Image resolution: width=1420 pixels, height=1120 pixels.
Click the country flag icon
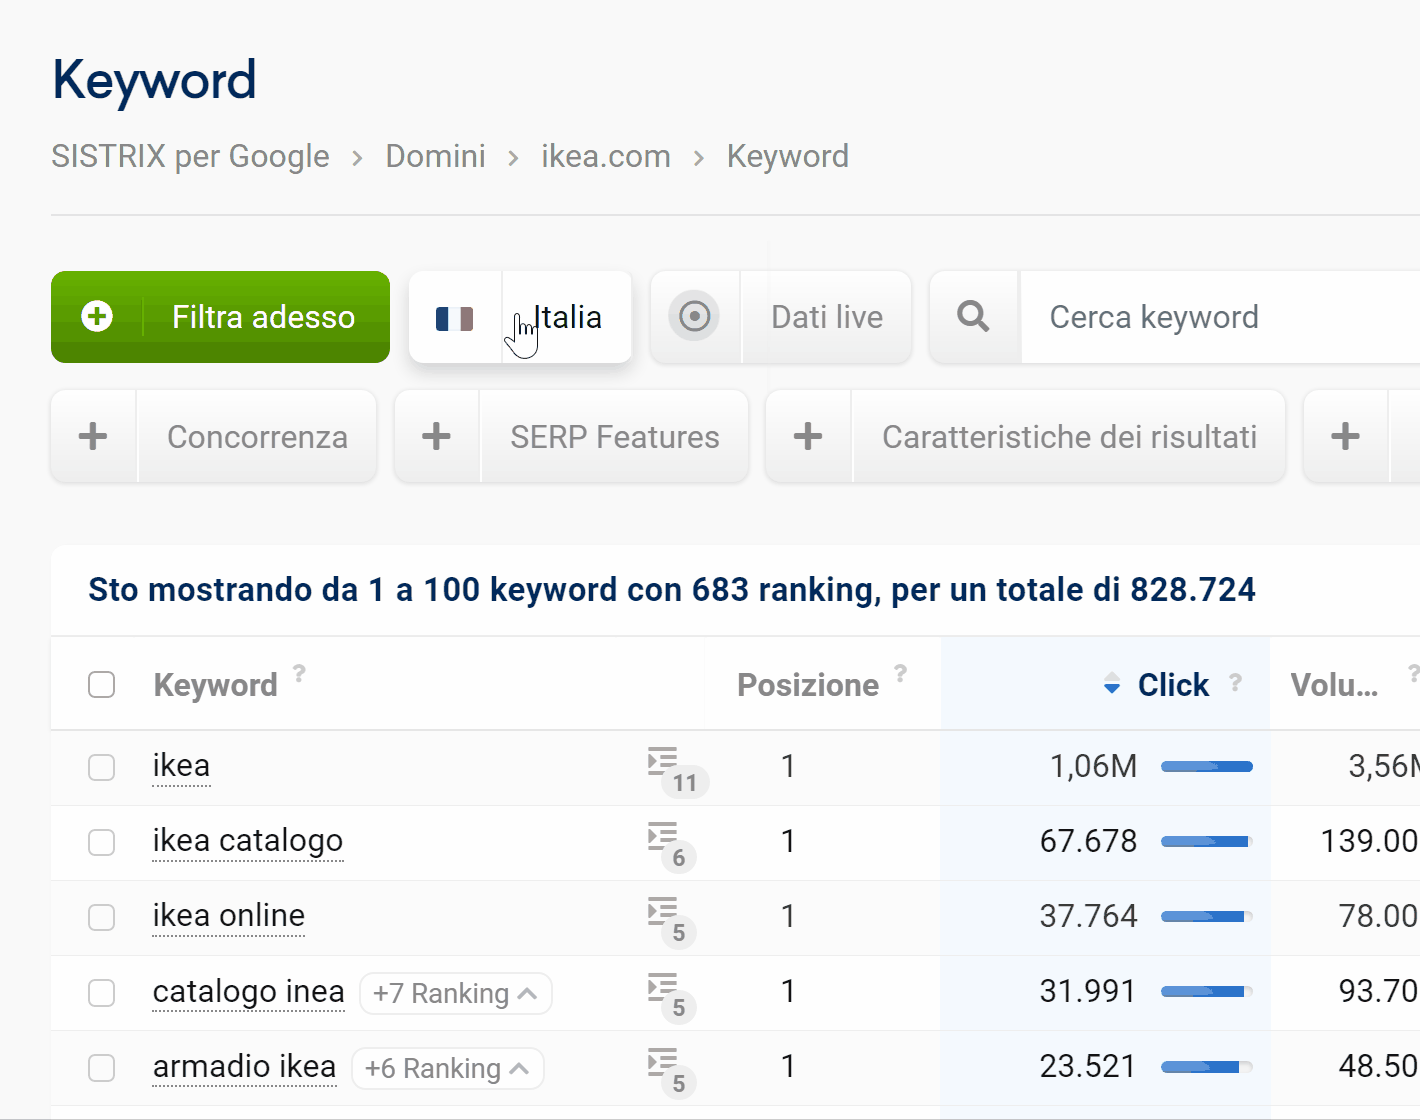click(x=455, y=319)
